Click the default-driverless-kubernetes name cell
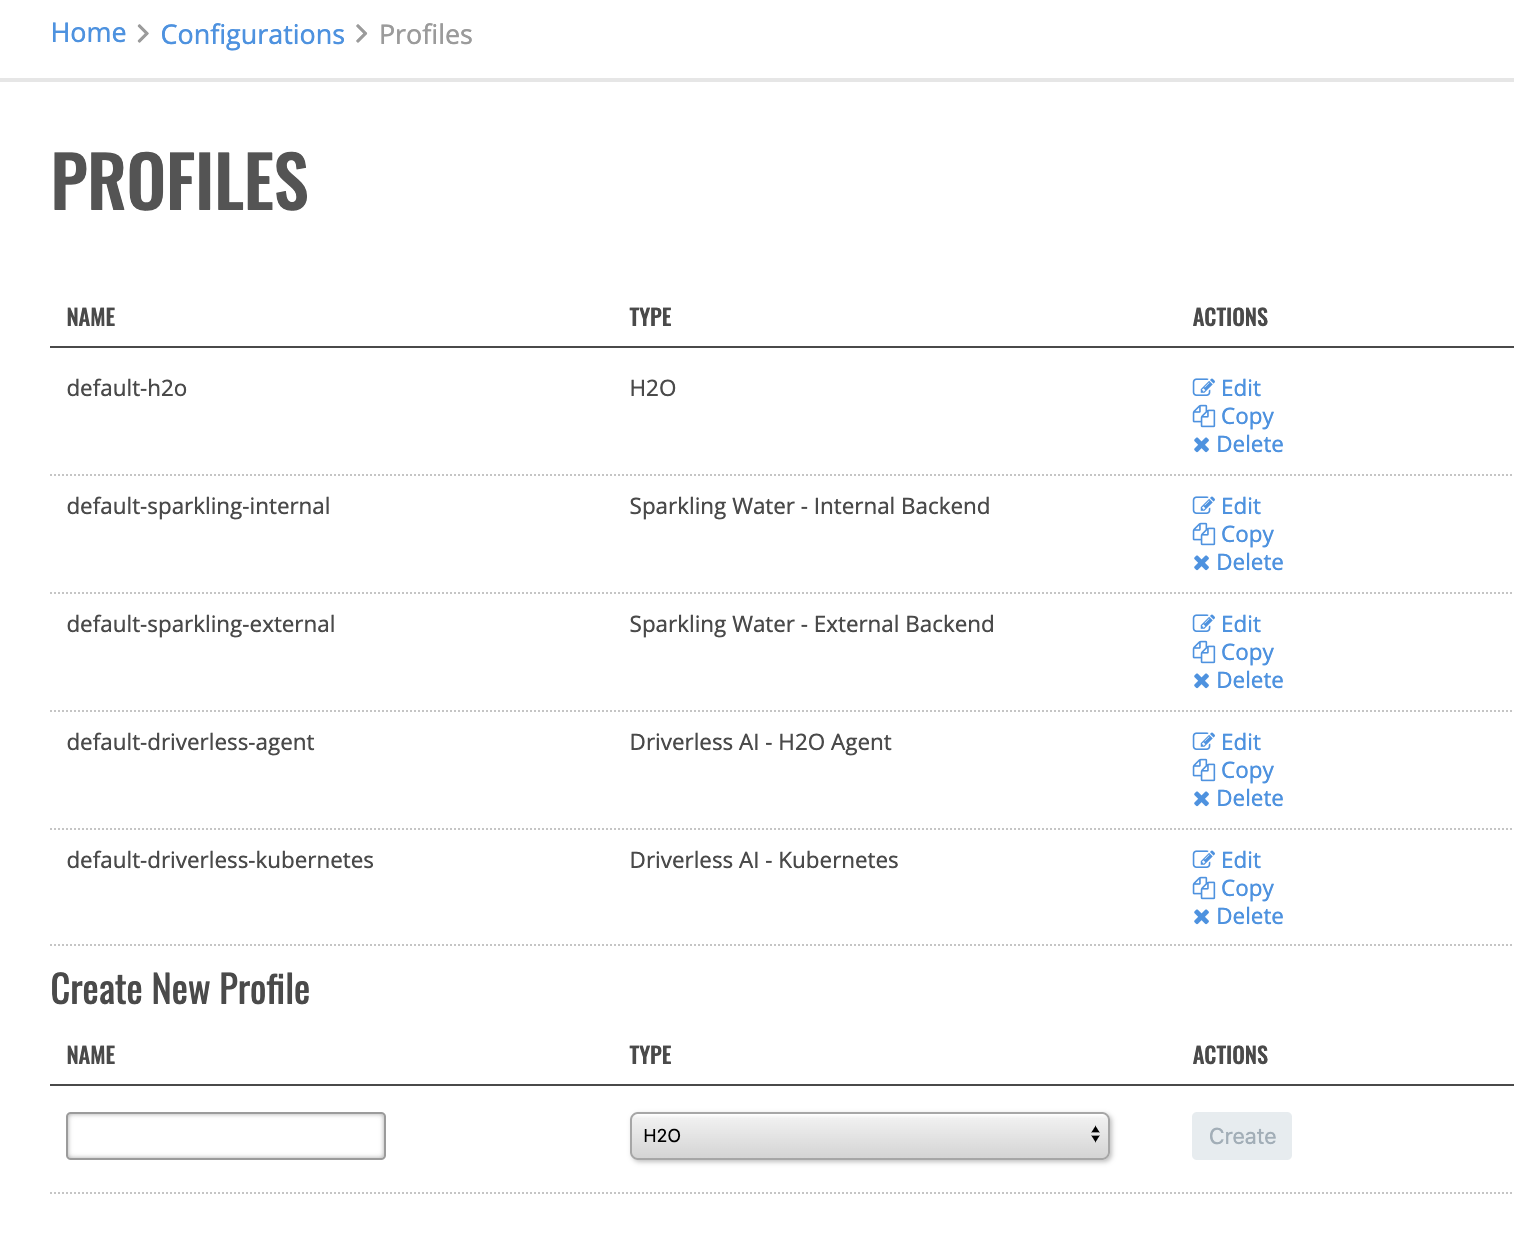The width and height of the screenshot is (1514, 1242). (220, 860)
